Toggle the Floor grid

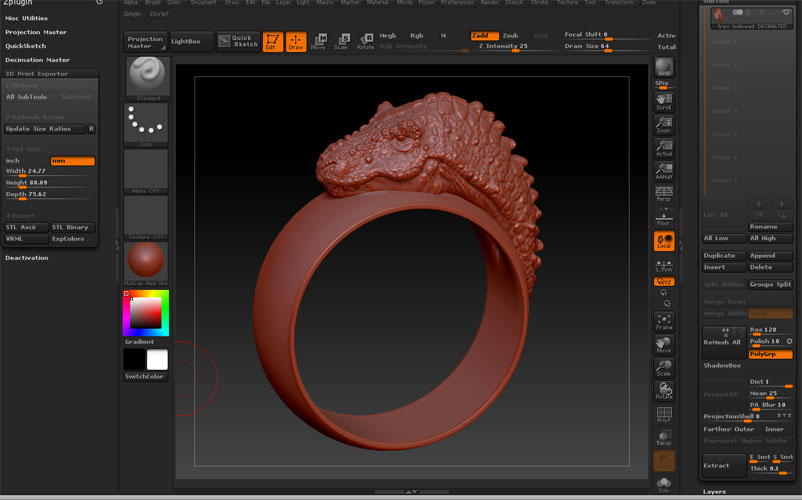[664, 217]
